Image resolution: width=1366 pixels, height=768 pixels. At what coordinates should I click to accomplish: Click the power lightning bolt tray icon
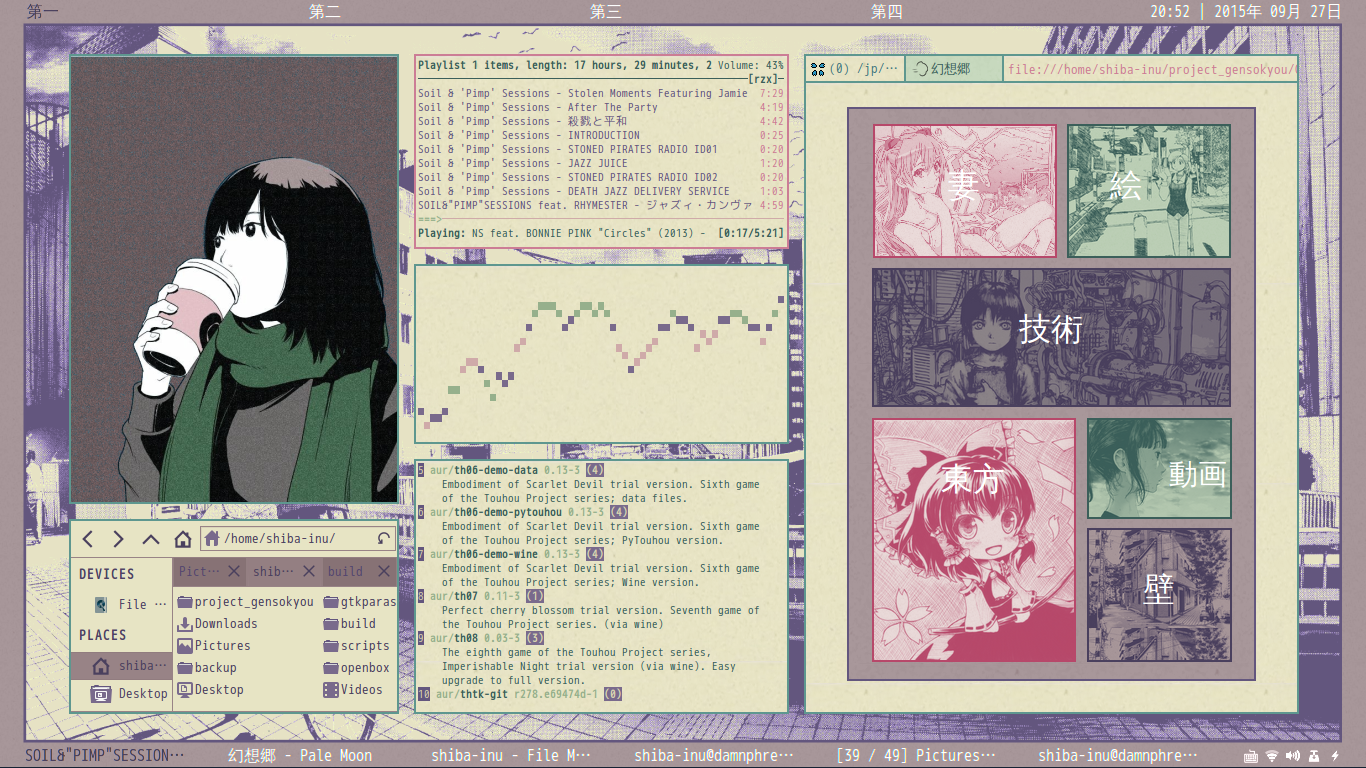coord(1335,756)
